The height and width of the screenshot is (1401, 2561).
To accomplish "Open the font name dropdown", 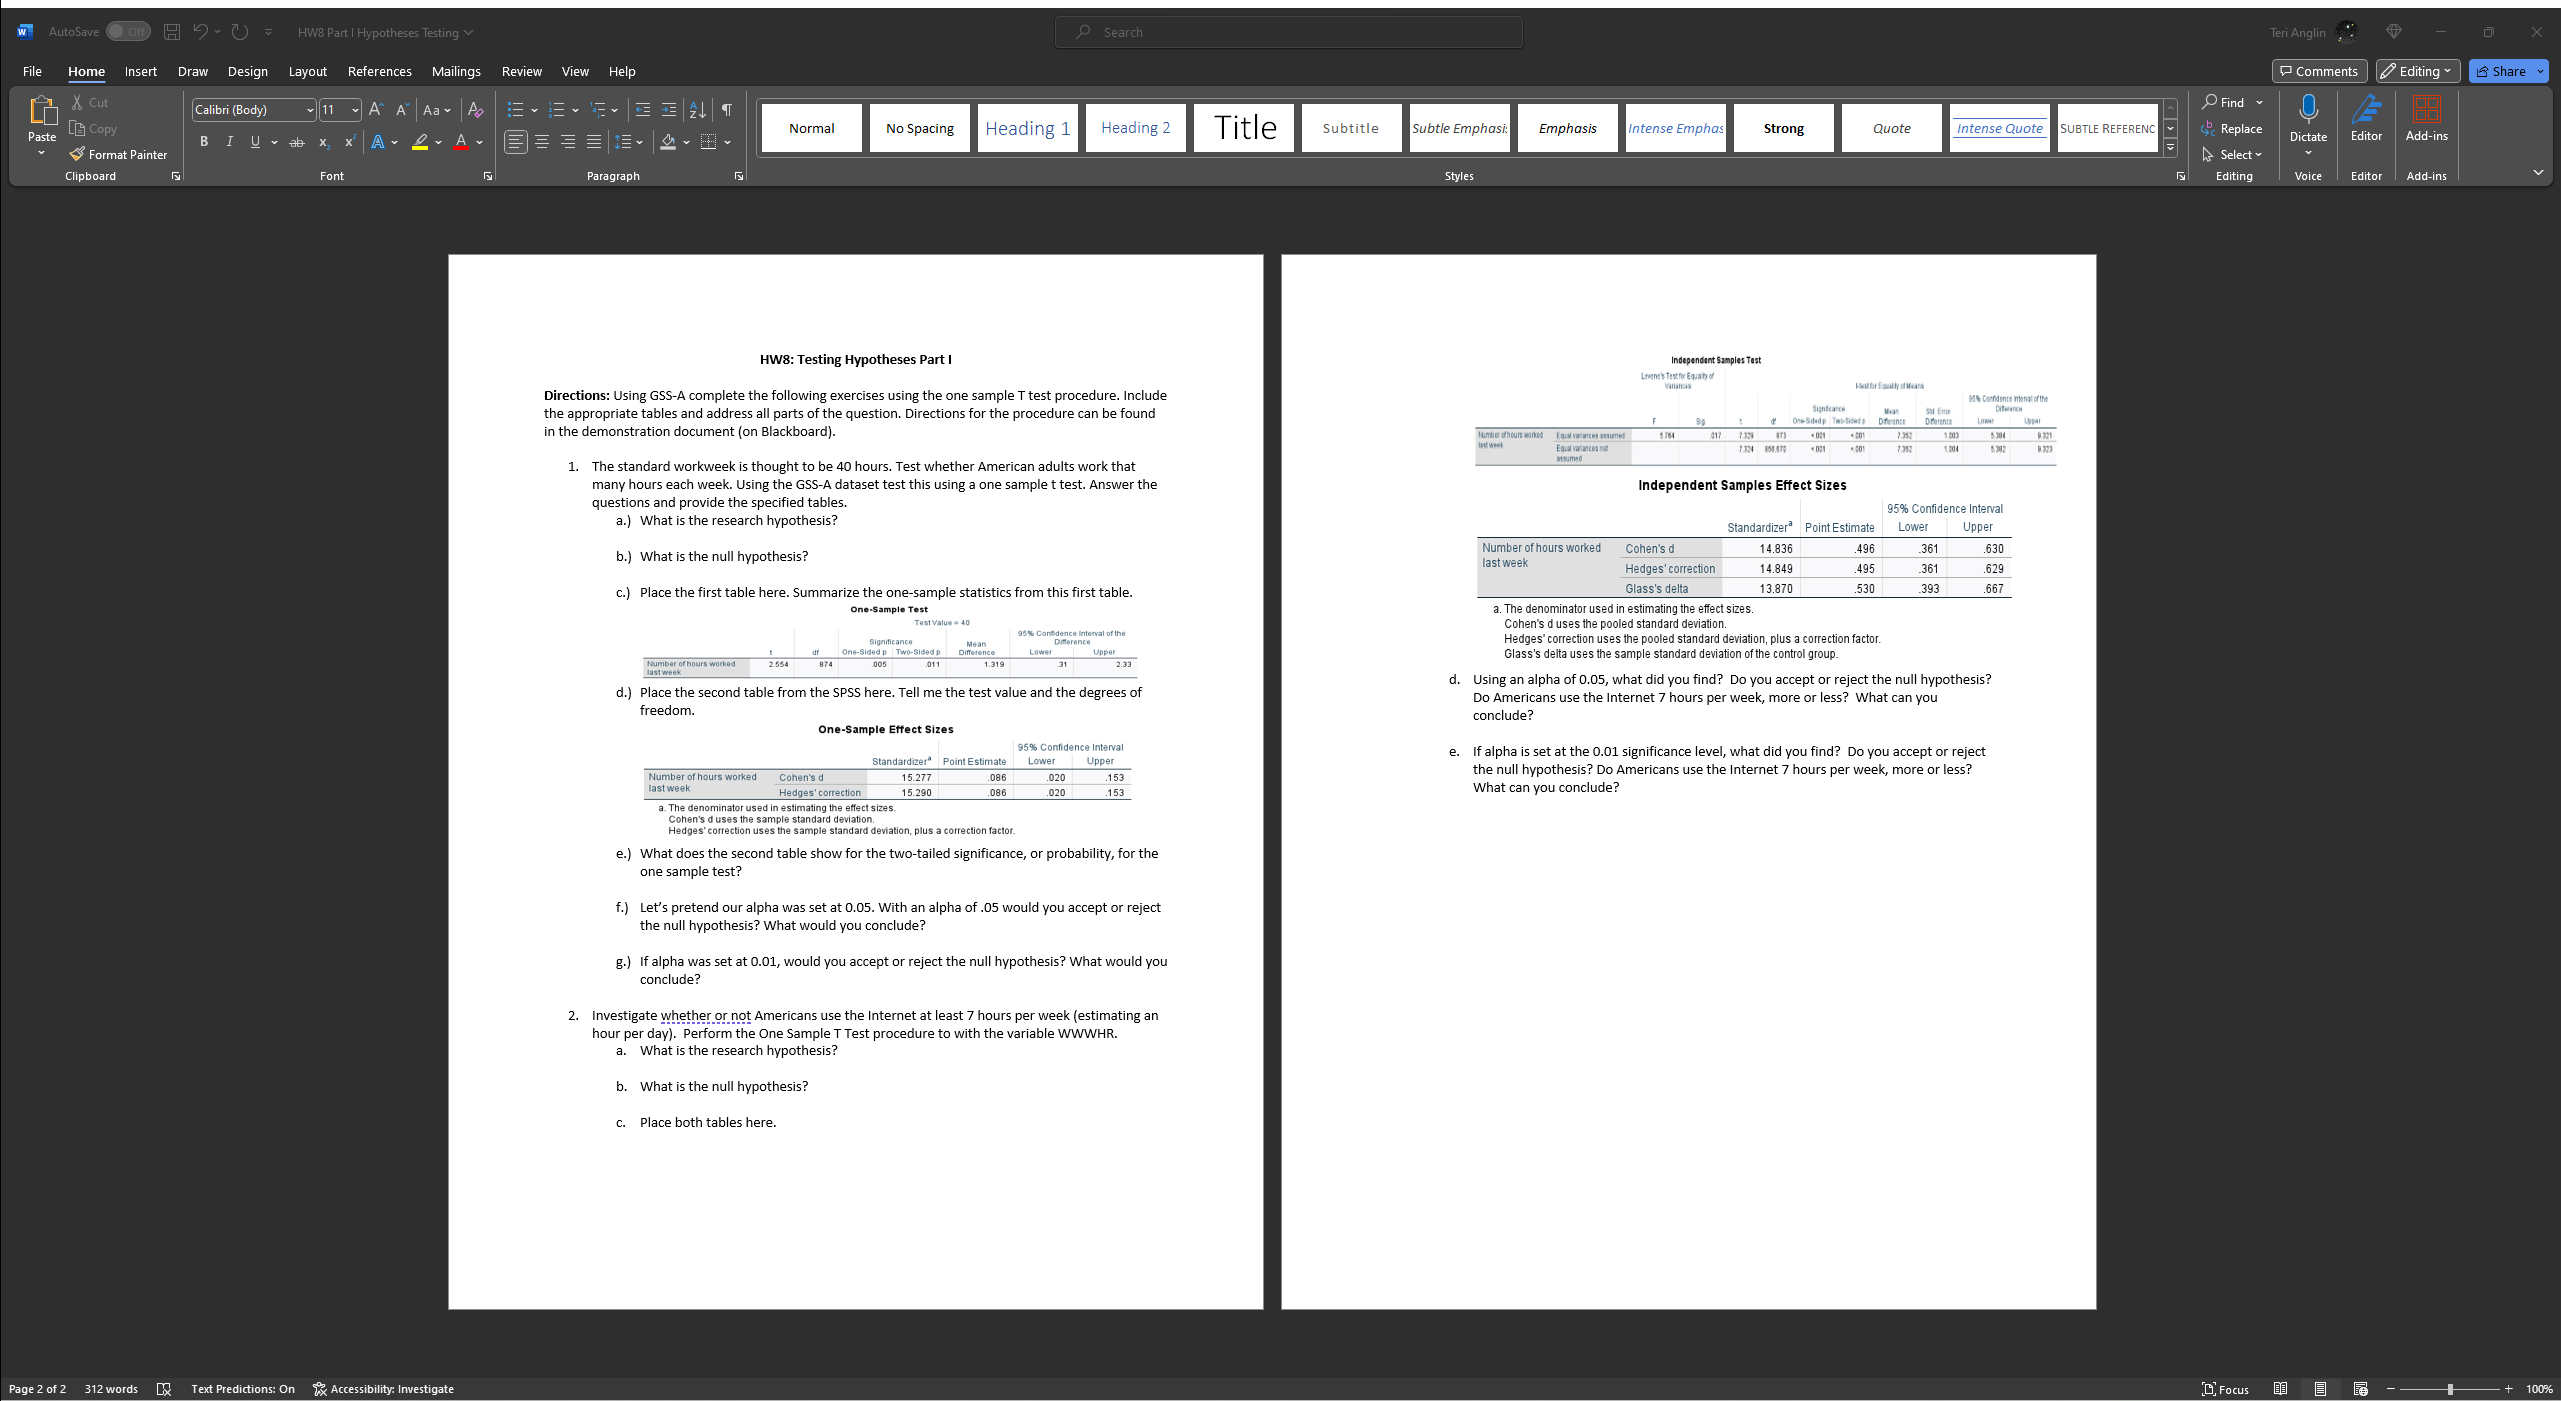I will click(x=310, y=110).
